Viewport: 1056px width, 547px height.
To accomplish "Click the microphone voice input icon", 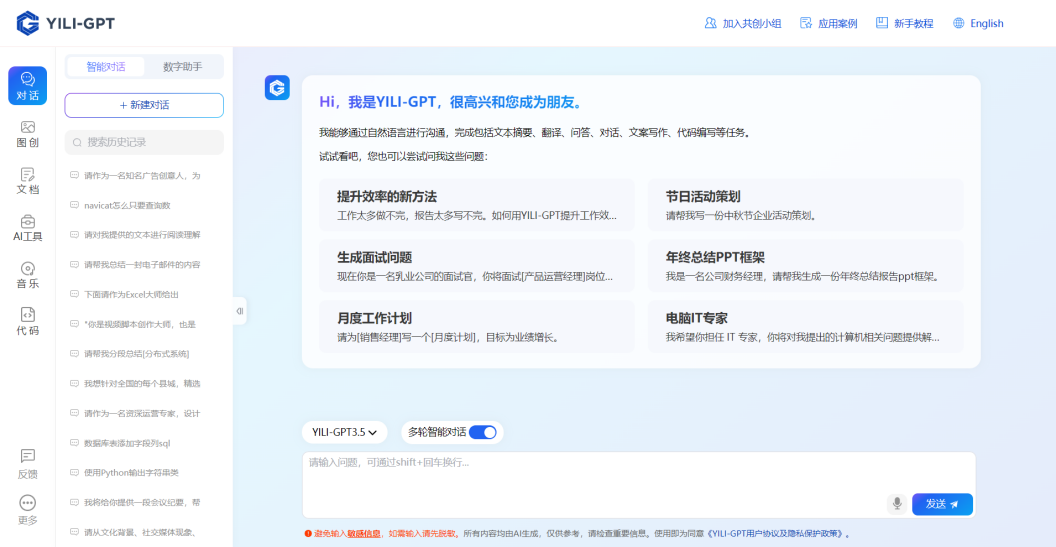I will click(x=897, y=504).
